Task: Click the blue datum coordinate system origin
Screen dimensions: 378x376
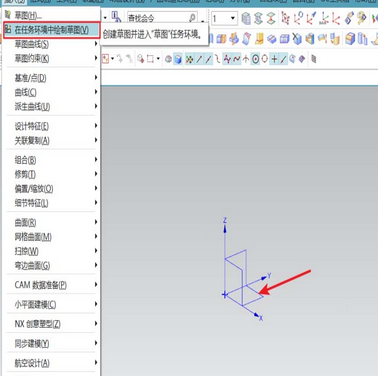Action: pos(225,295)
